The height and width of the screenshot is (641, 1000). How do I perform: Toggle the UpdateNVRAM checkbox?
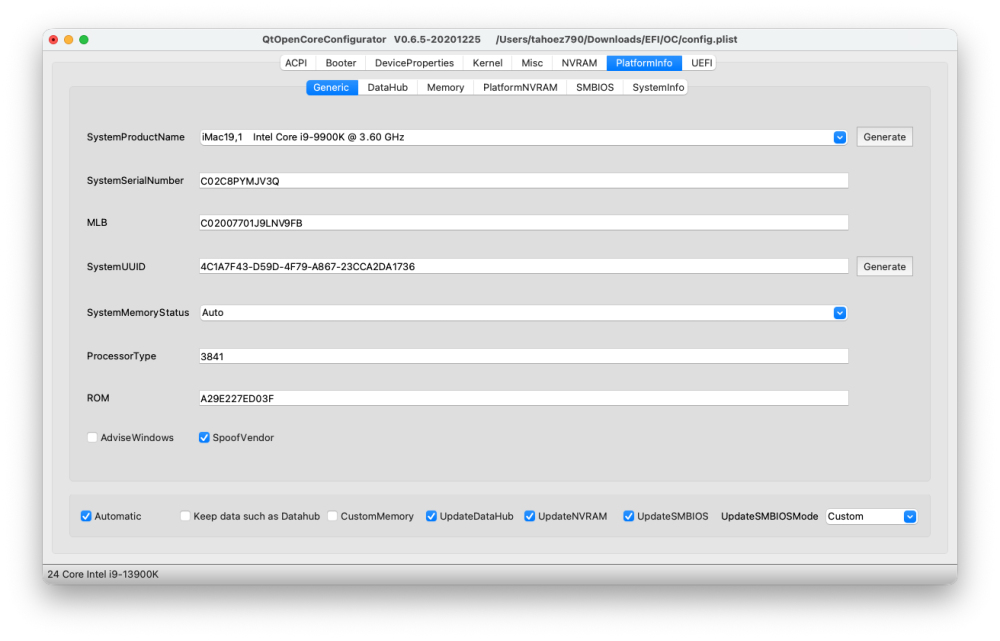click(x=529, y=516)
